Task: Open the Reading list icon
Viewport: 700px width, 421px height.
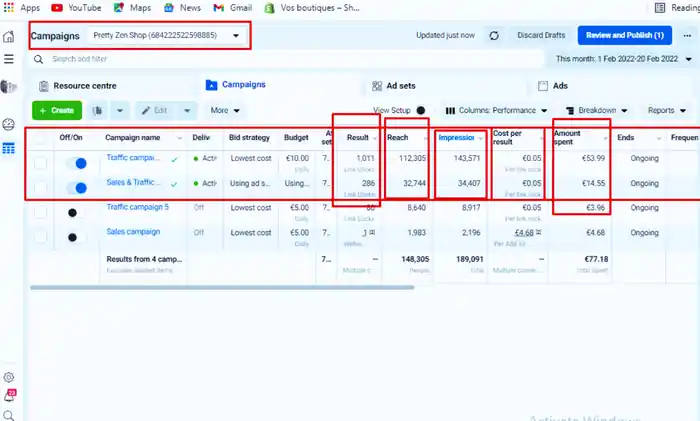Action: tap(660, 8)
